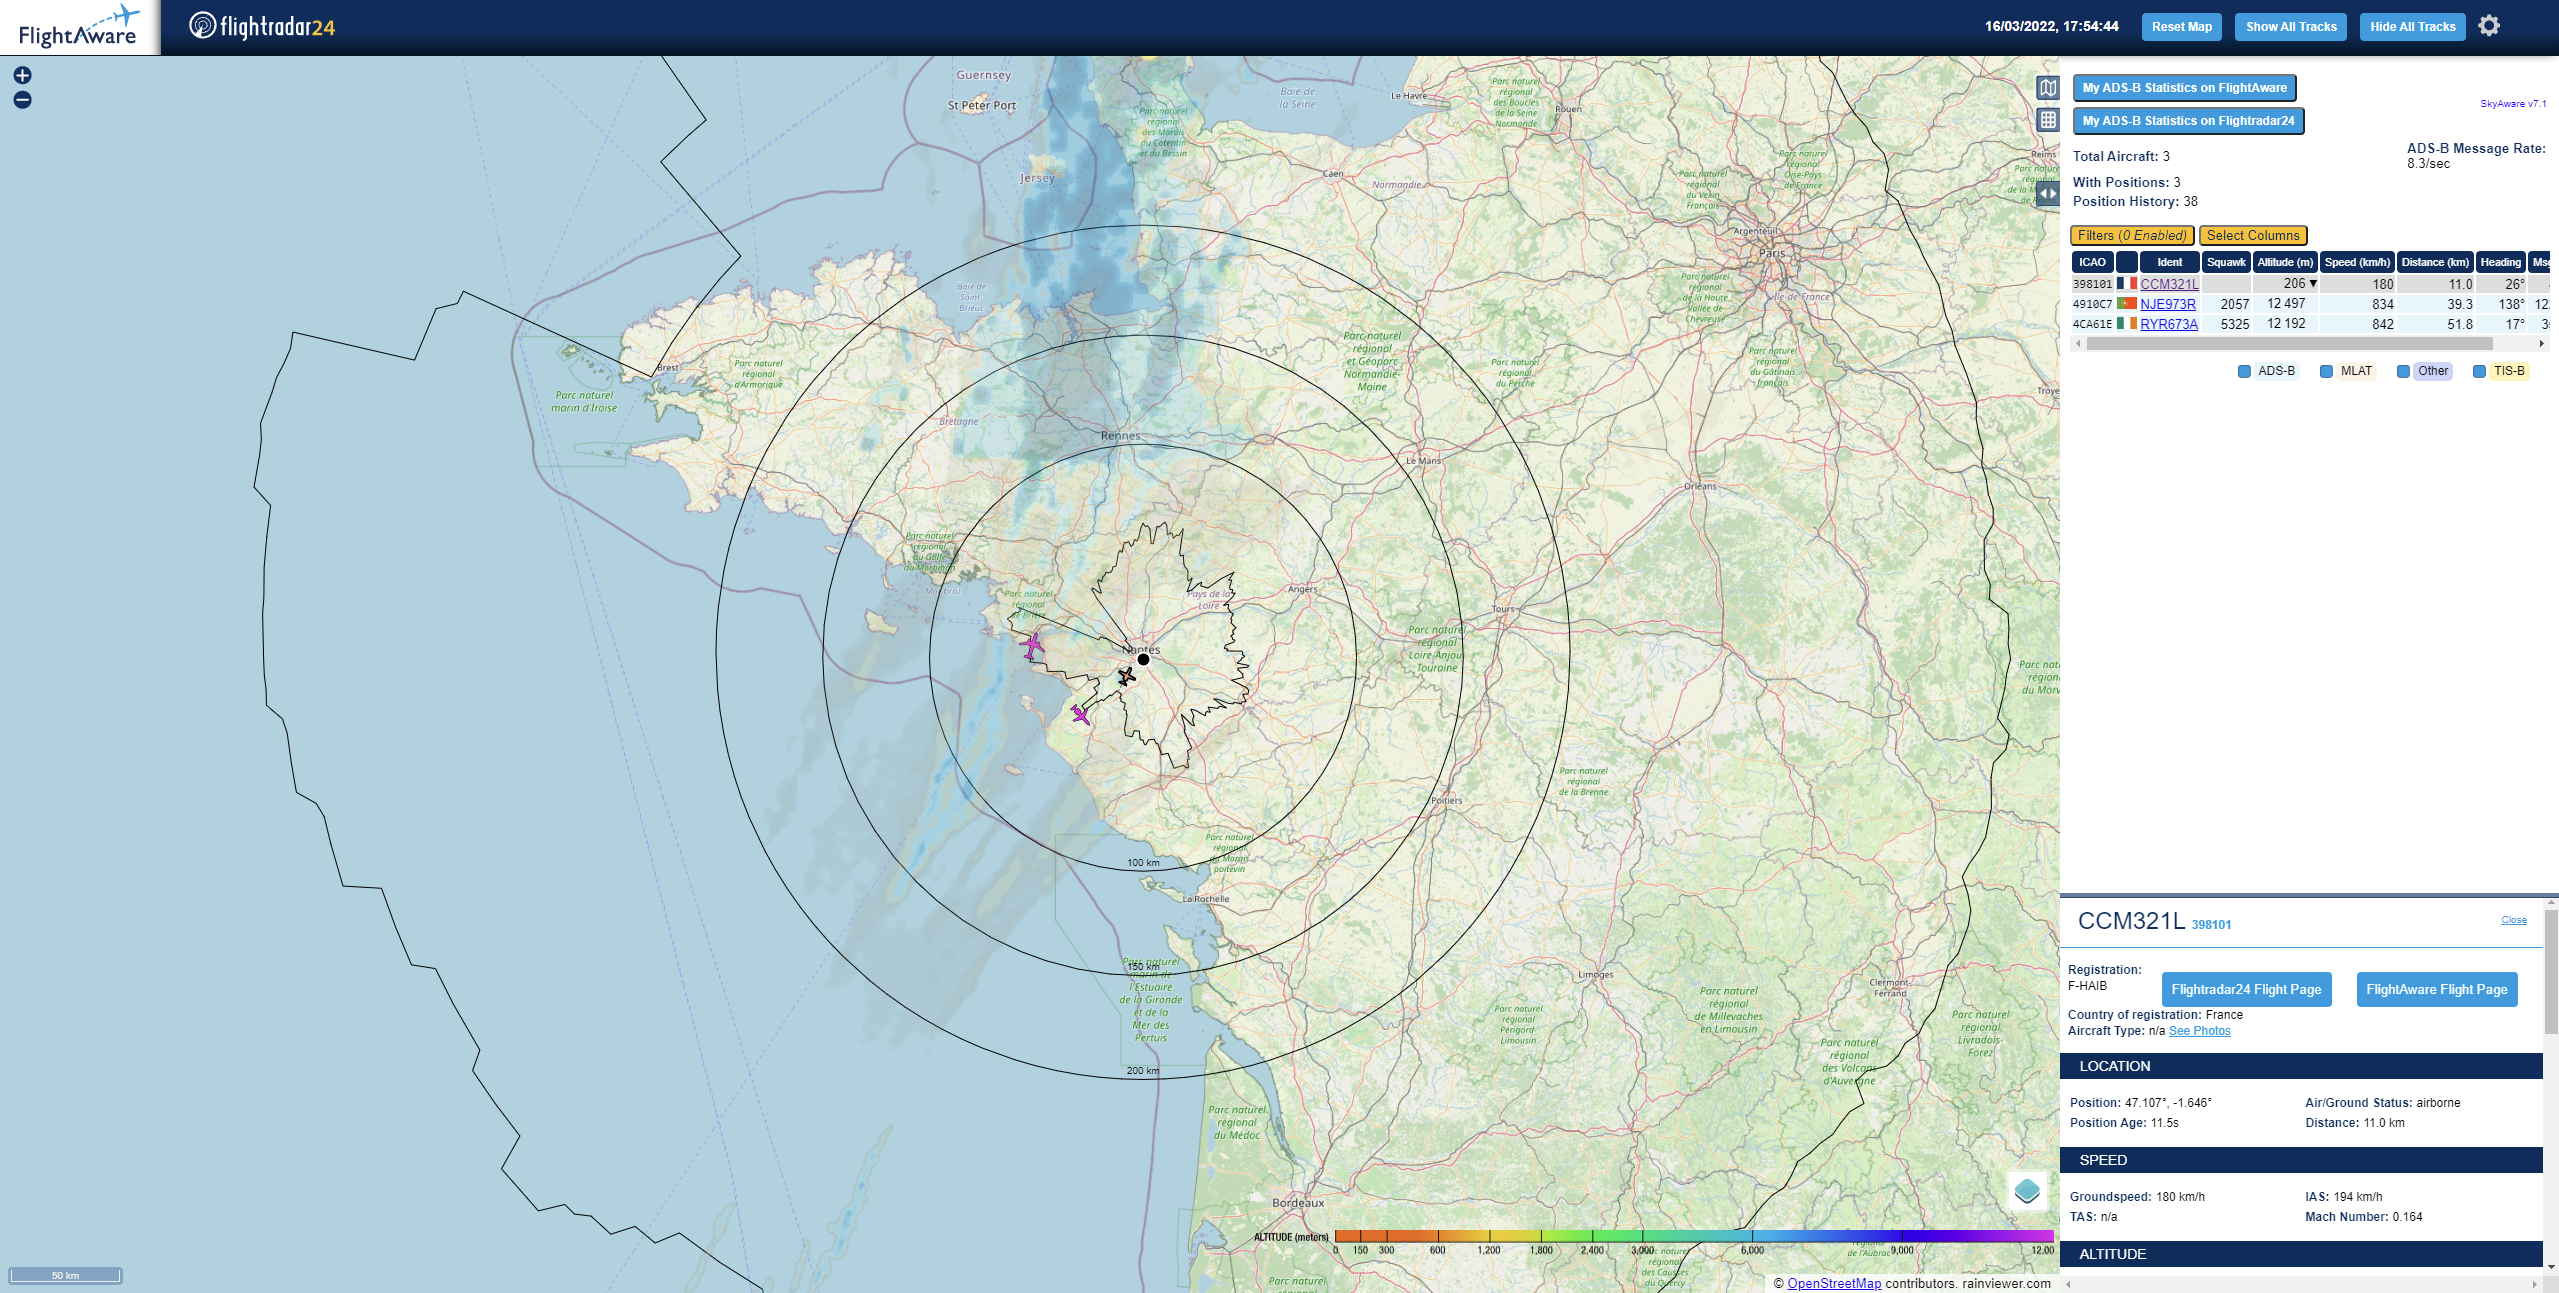Image resolution: width=2559 pixels, height=1293 pixels.
Task: Zoom in with the plus map control
Action: pos(22,75)
